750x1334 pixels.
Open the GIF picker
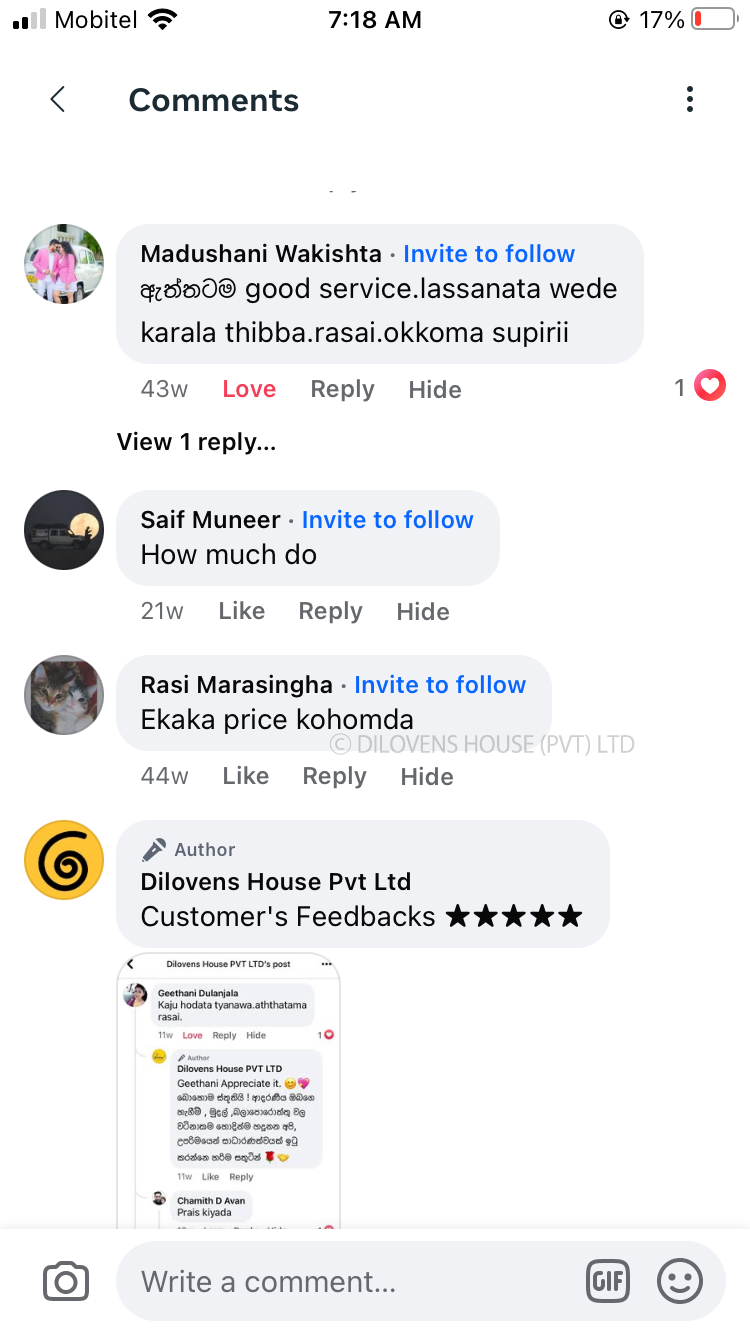tap(608, 1281)
